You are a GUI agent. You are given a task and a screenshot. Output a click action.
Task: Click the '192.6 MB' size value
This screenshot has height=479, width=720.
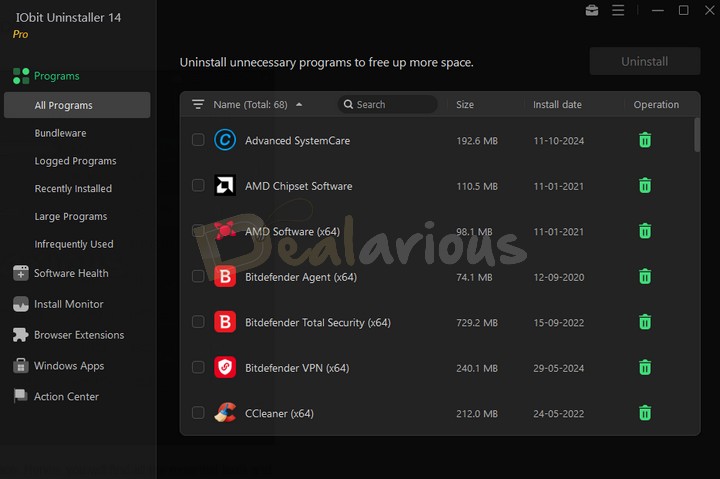(x=477, y=141)
